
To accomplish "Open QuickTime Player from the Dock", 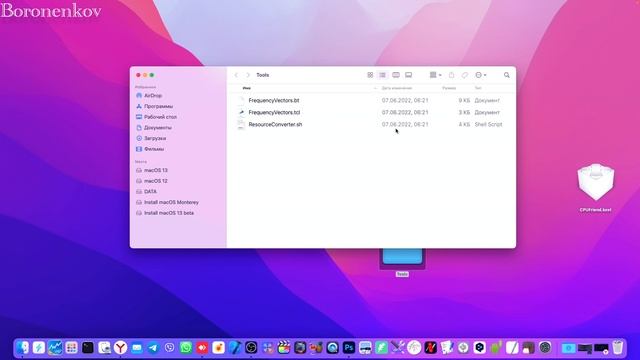I will [x=333, y=348].
